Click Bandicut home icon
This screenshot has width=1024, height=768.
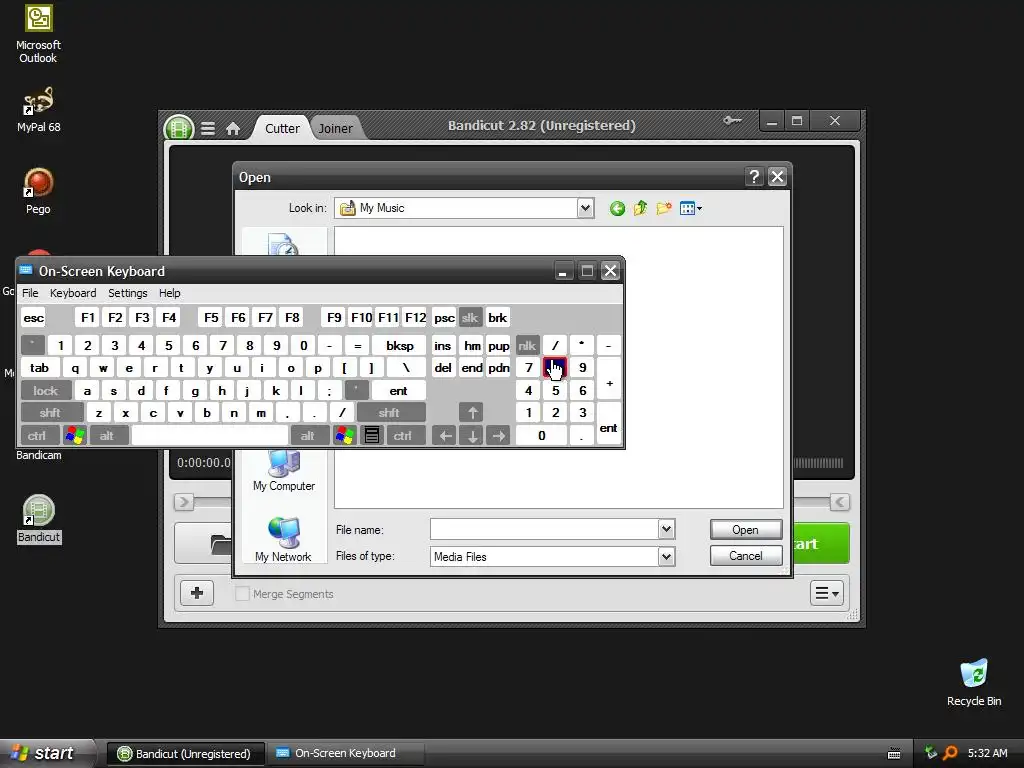pyautogui.click(x=233, y=129)
